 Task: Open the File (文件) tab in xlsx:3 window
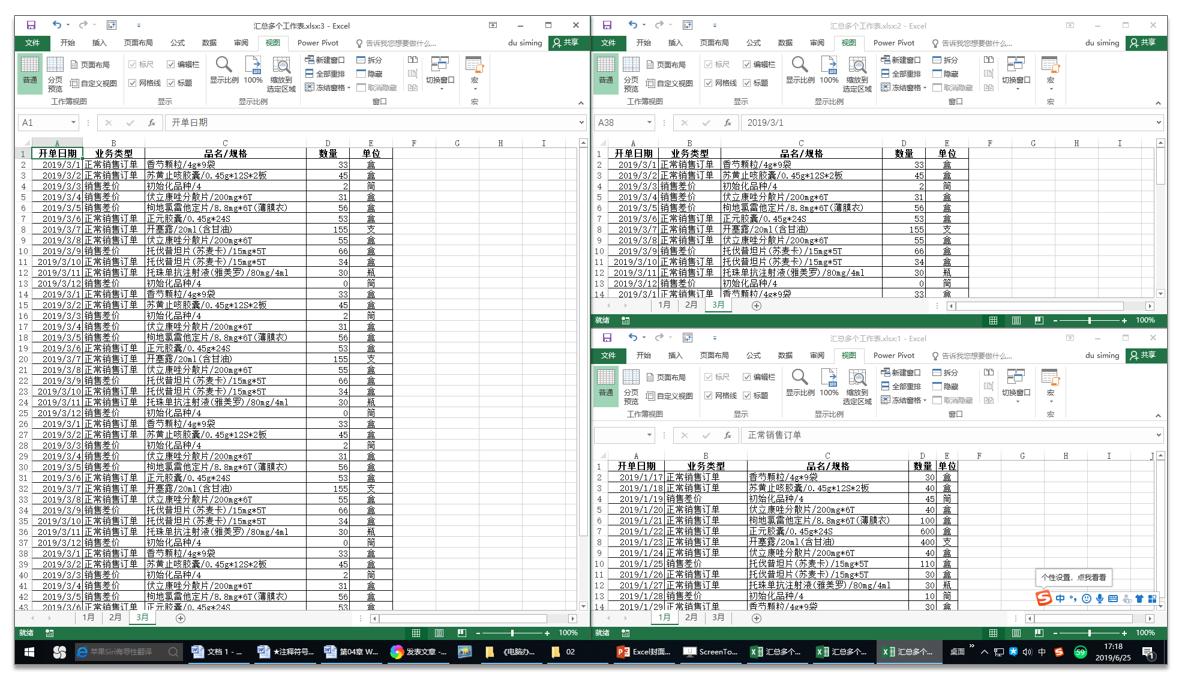click(x=32, y=43)
